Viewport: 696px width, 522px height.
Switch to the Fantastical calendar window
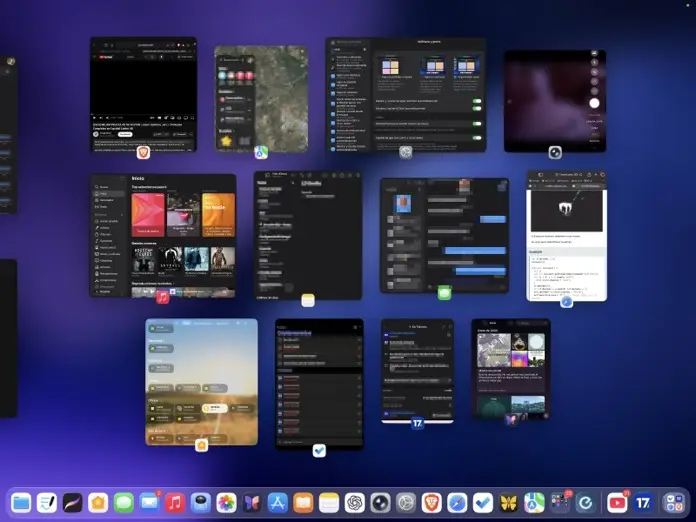[417, 371]
